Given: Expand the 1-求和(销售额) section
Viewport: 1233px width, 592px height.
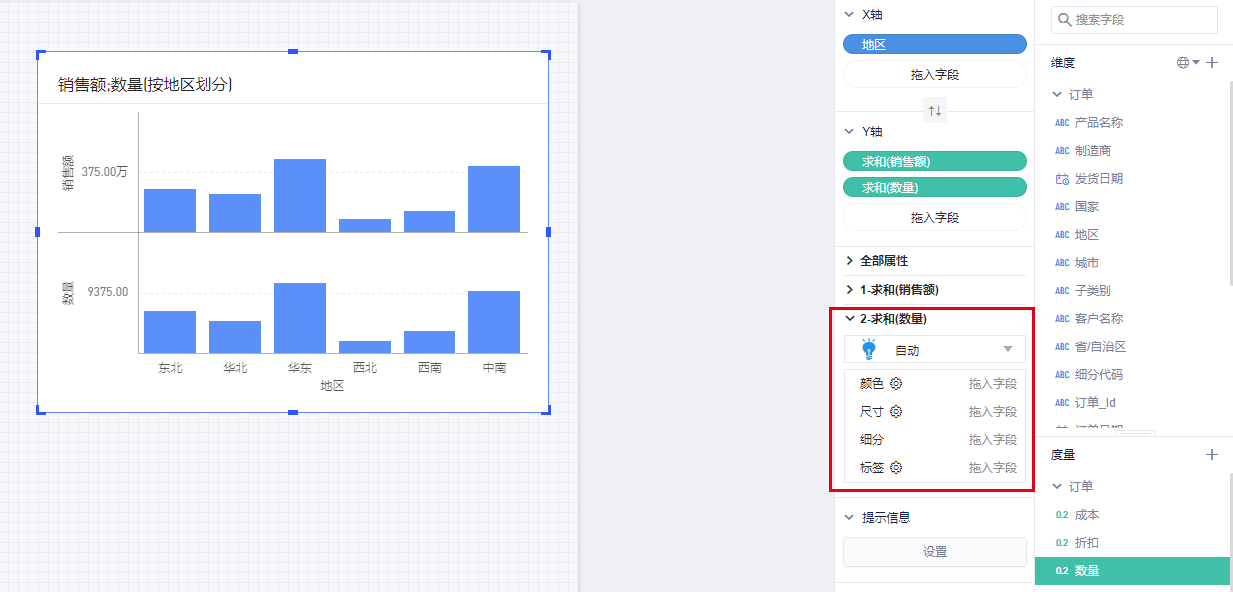Looking at the screenshot, I should [x=850, y=290].
